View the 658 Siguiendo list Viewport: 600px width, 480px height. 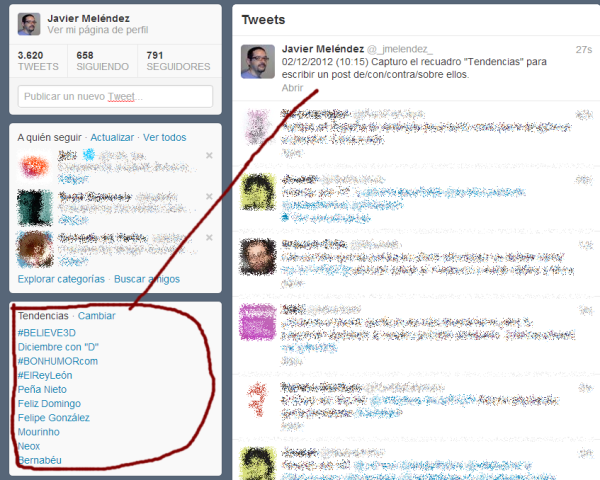tap(102, 61)
